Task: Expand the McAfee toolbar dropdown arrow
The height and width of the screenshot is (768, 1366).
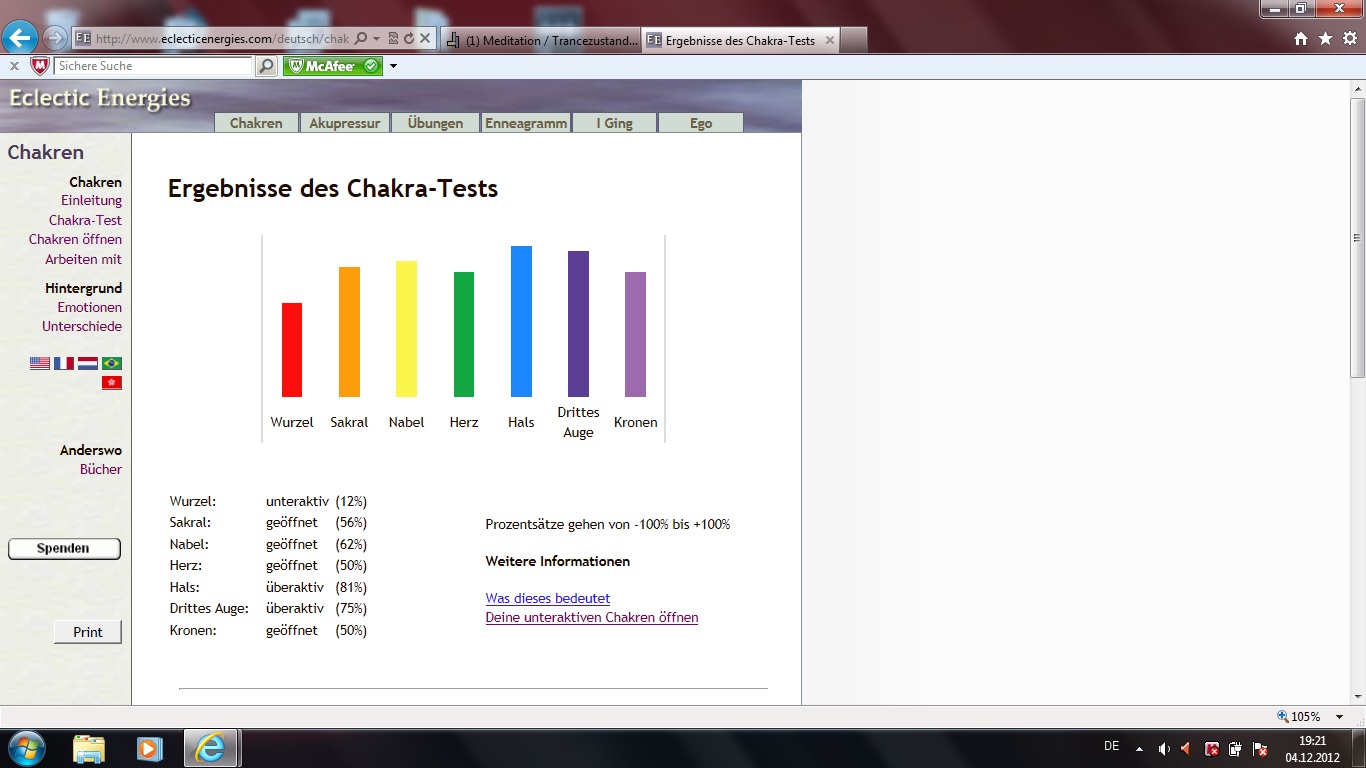Action: [x=393, y=67]
